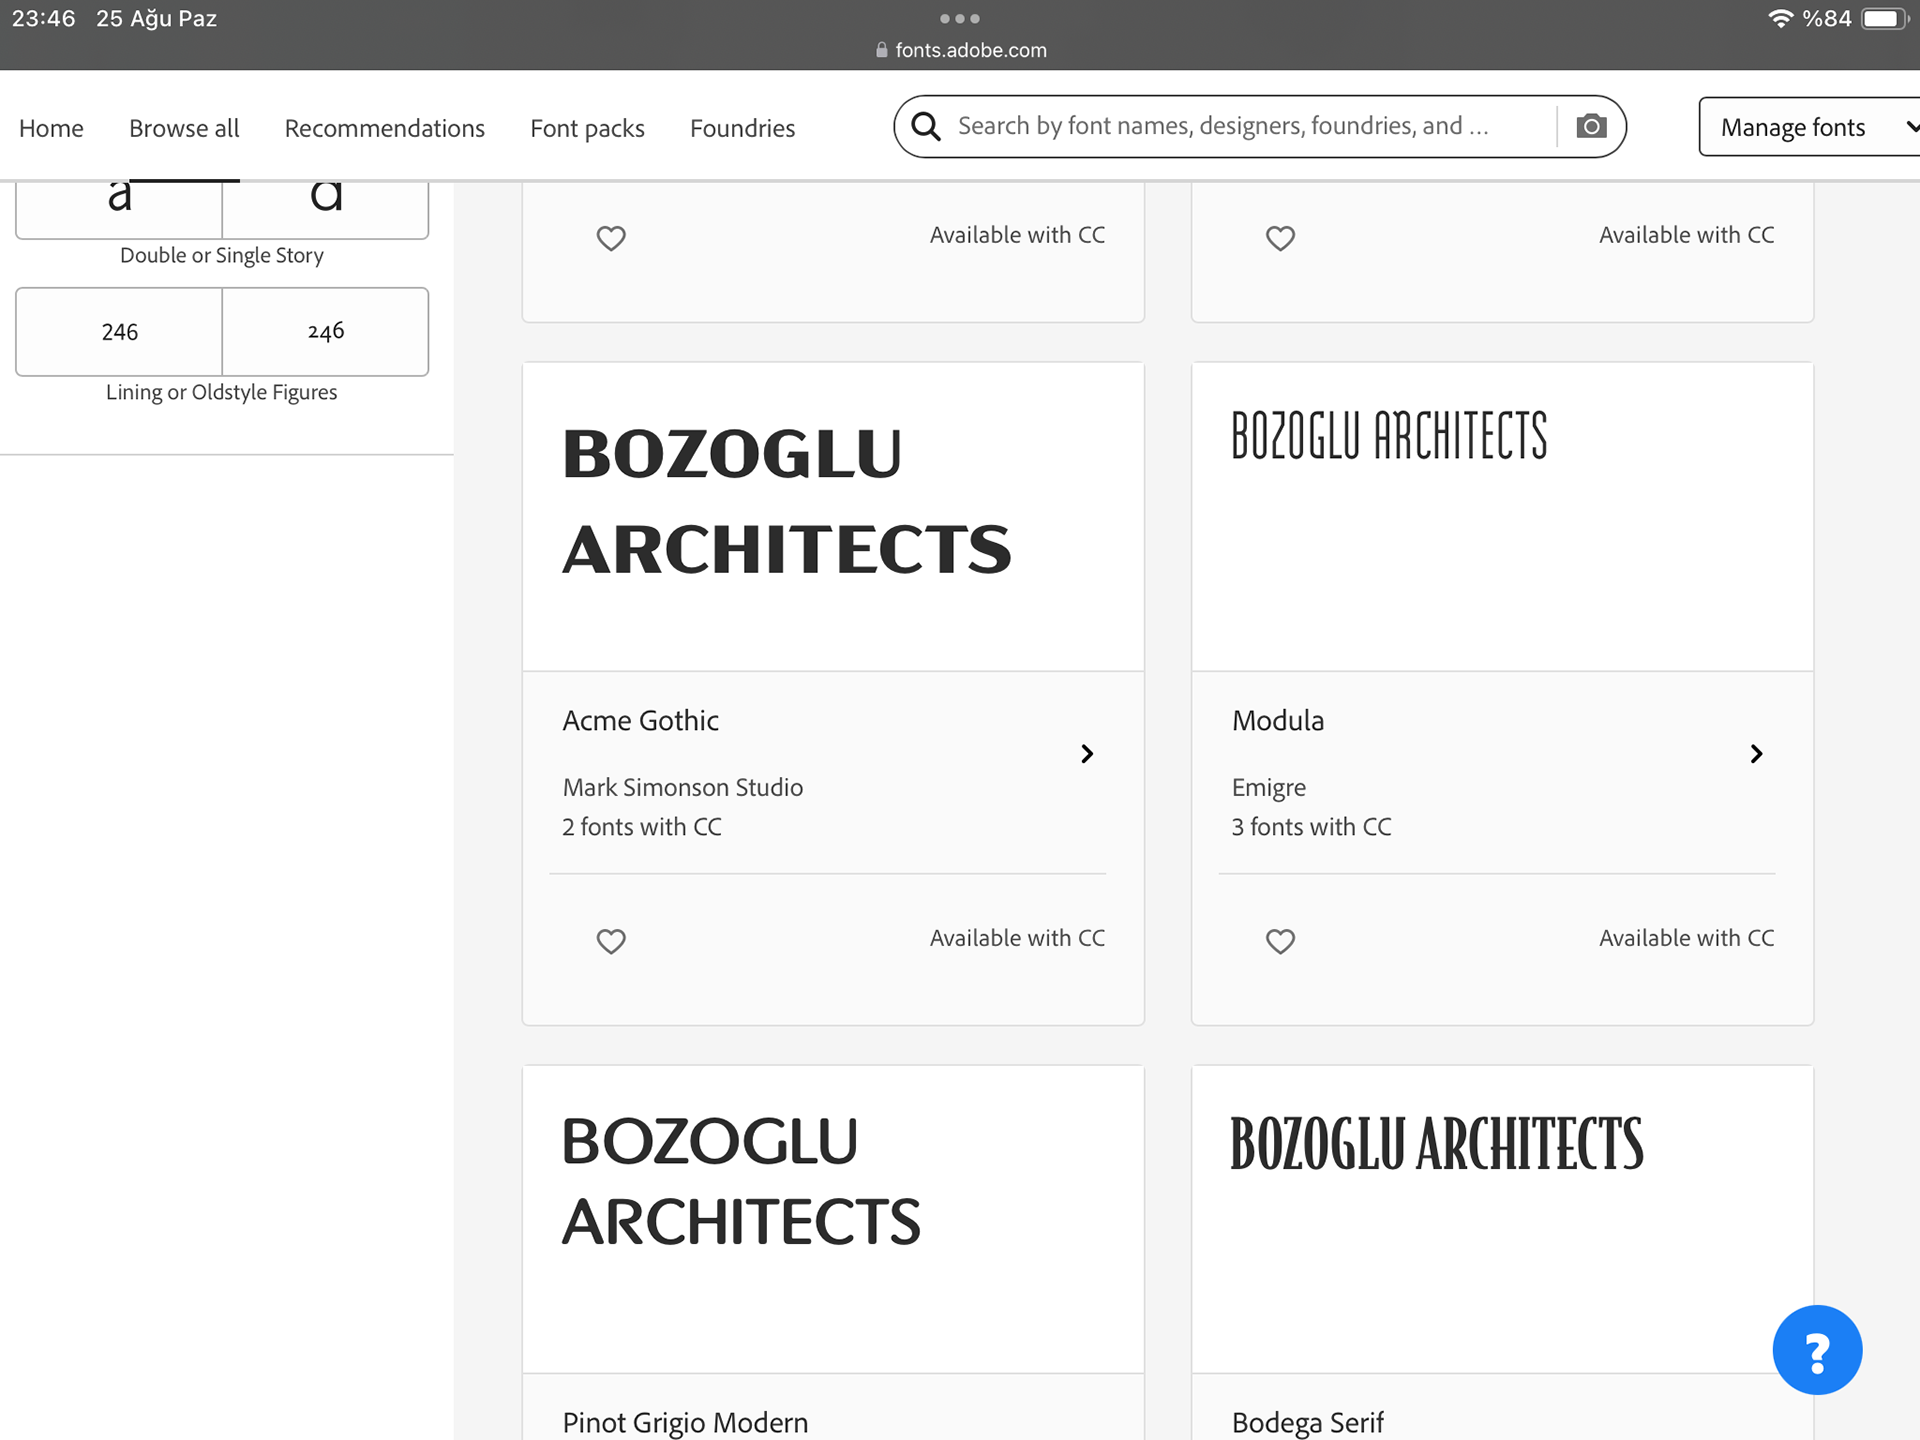Choose oldstyle figures 246 option
Screen dimensions: 1920x1440
tap(326, 332)
